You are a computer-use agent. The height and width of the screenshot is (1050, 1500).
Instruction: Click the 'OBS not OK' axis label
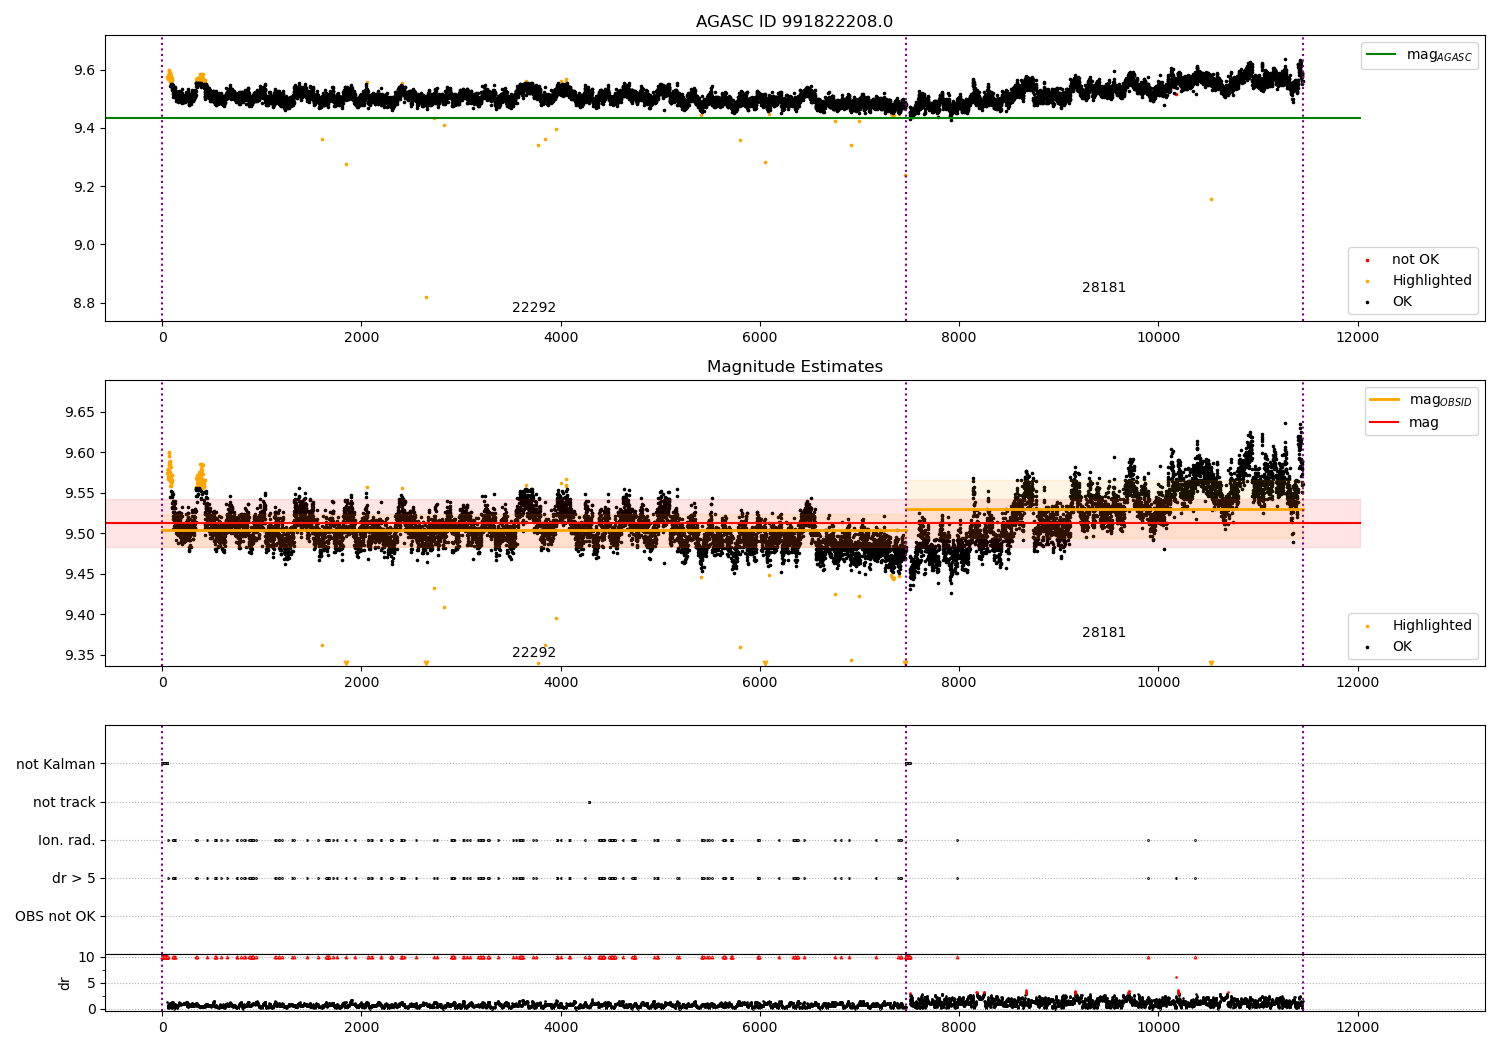coord(56,917)
